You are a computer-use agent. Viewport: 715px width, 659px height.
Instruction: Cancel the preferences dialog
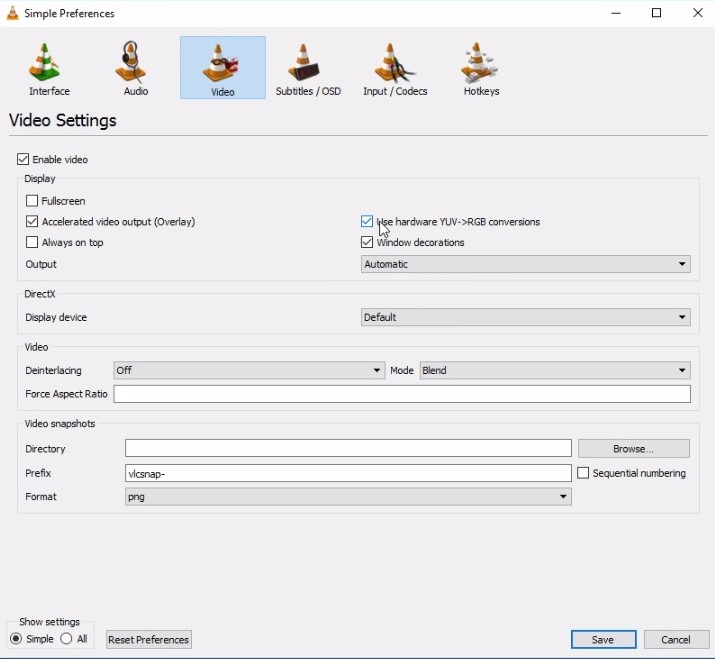click(676, 639)
